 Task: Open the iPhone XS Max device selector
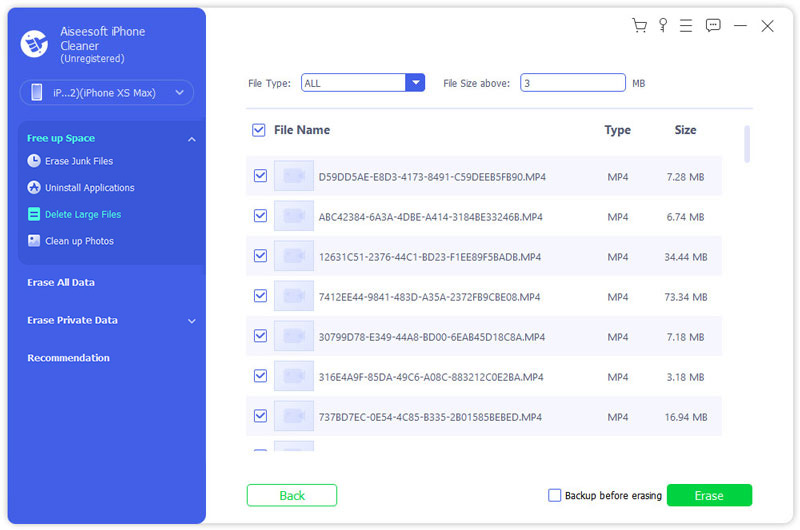pos(107,93)
